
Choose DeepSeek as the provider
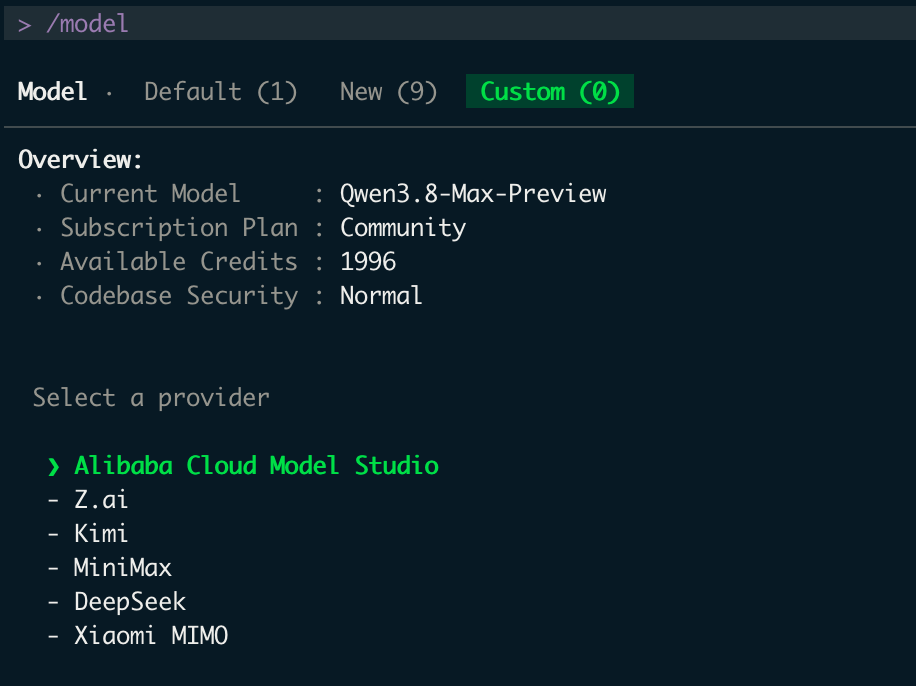tap(130, 602)
